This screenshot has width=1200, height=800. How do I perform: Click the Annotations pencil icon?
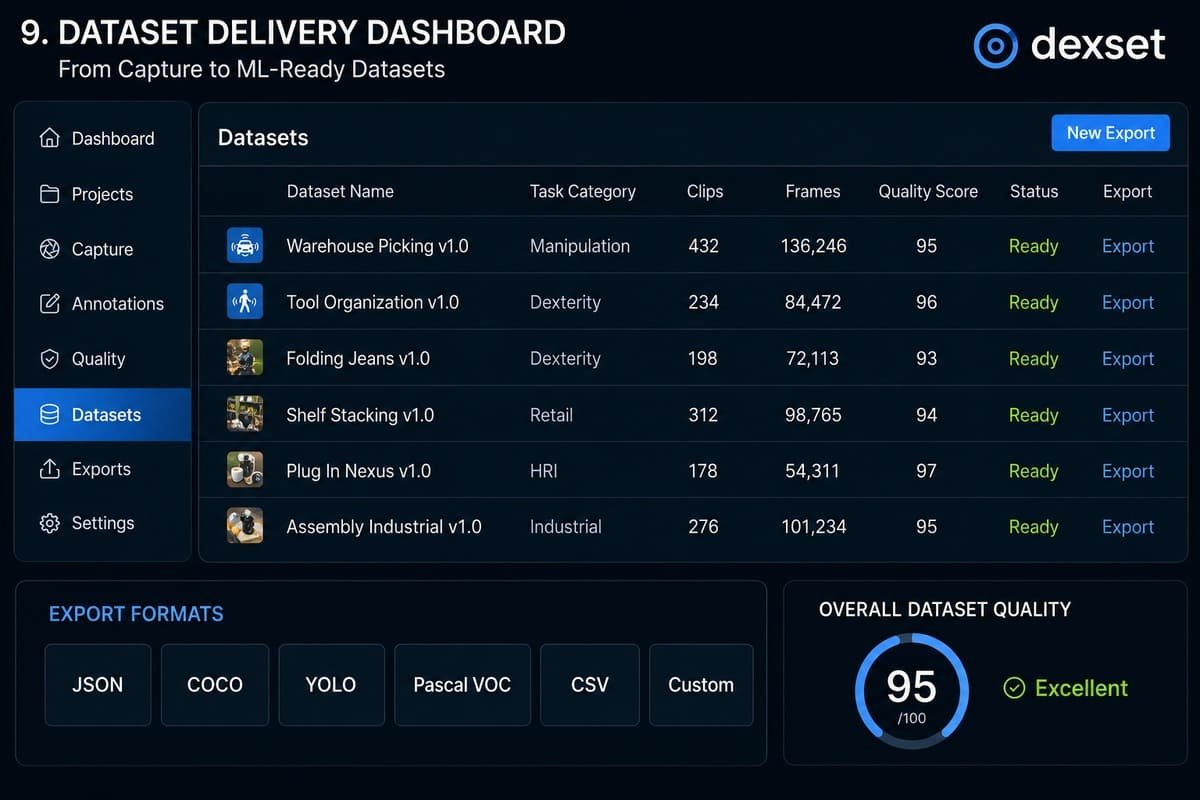pos(49,304)
